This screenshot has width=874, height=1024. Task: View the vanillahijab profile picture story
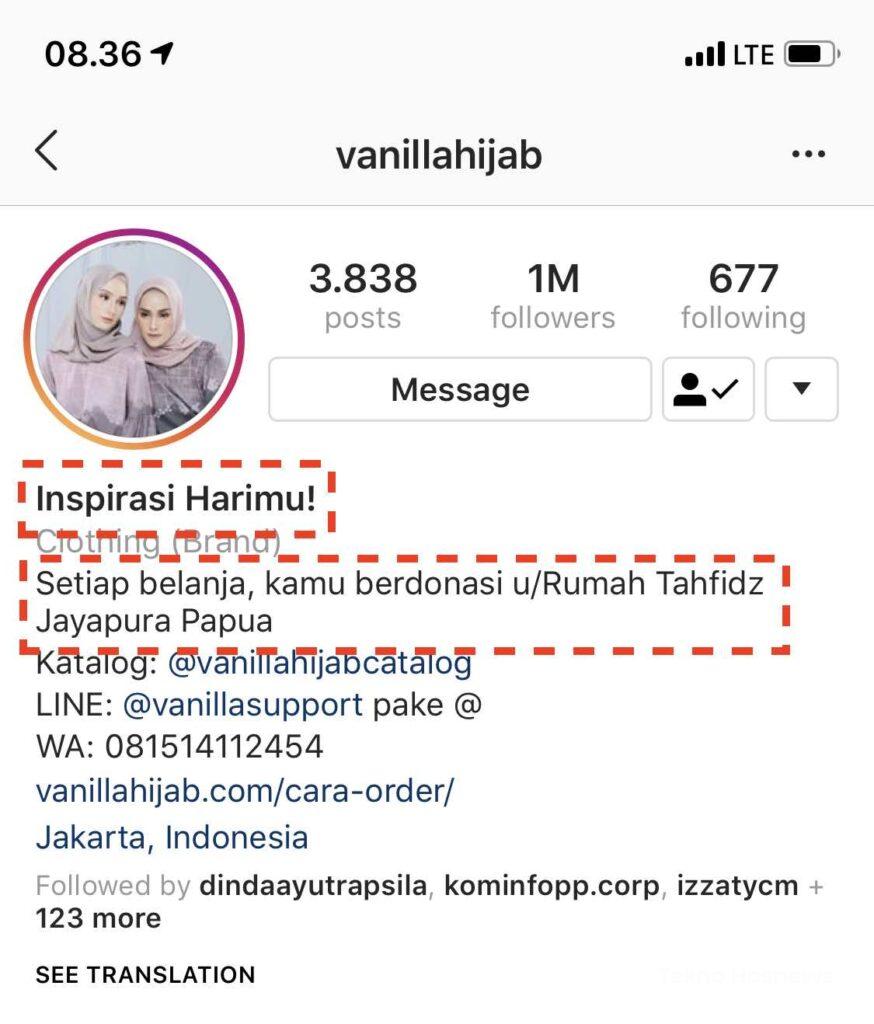point(135,338)
